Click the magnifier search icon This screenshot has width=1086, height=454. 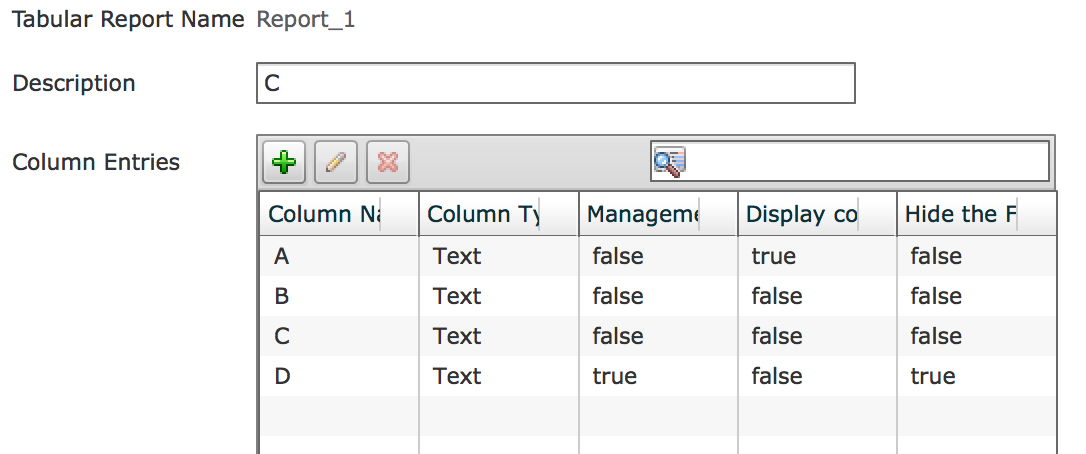point(669,161)
